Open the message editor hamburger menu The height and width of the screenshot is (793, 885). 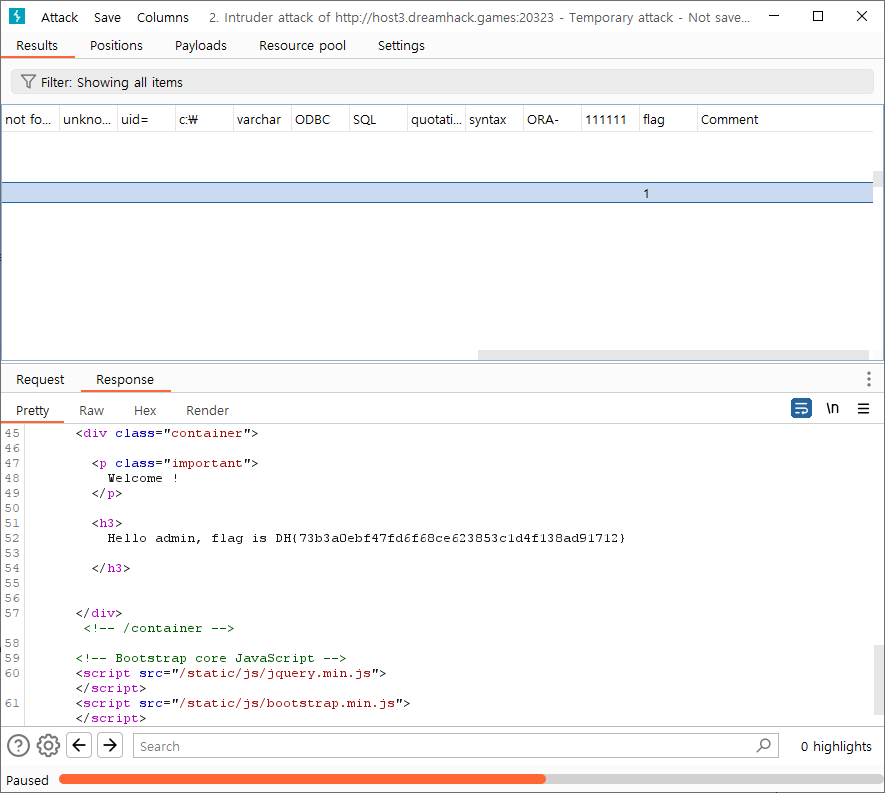click(863, 408)
